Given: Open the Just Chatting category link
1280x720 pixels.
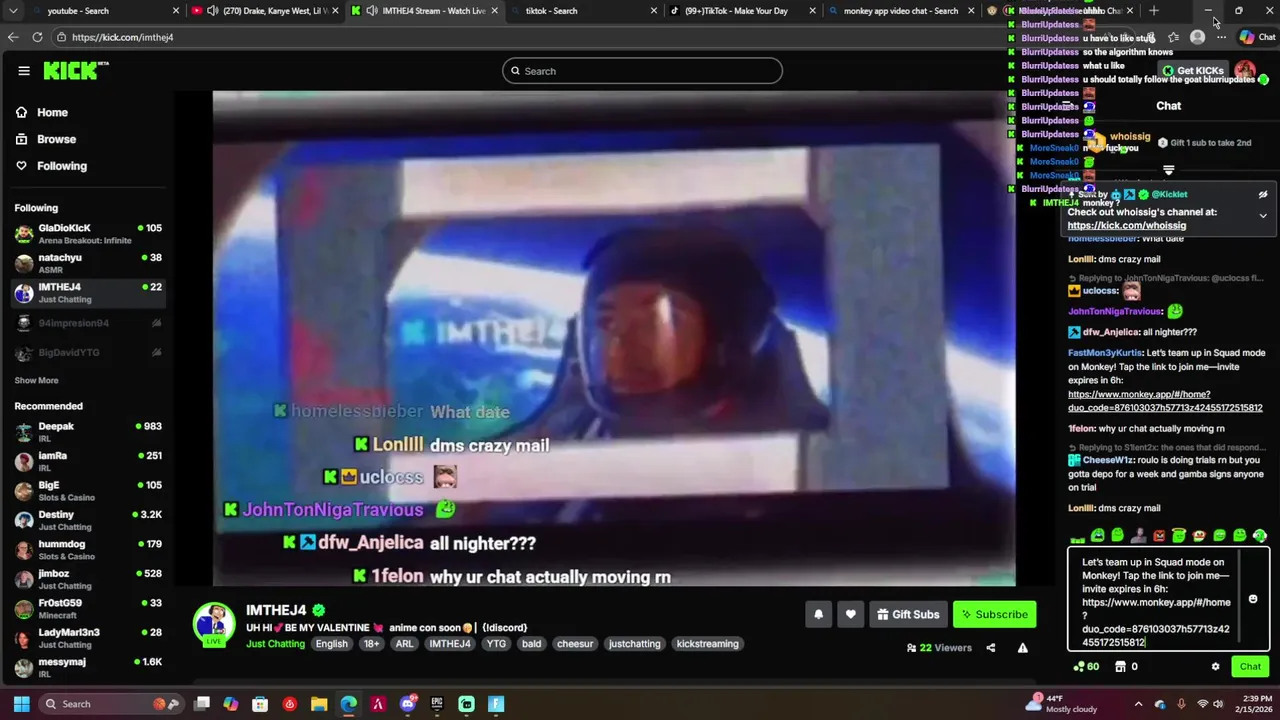Looking at the screenshot, I should 275,644.
